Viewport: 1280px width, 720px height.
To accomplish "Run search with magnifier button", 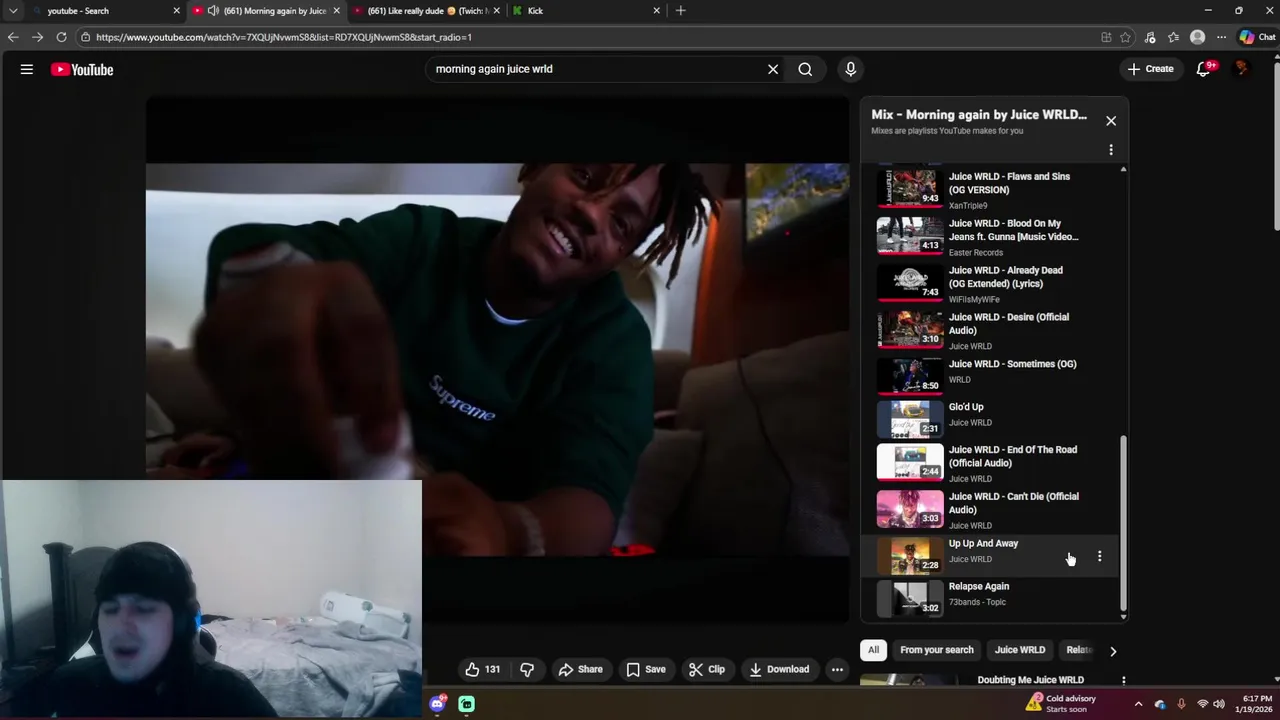I will point(805,69).
